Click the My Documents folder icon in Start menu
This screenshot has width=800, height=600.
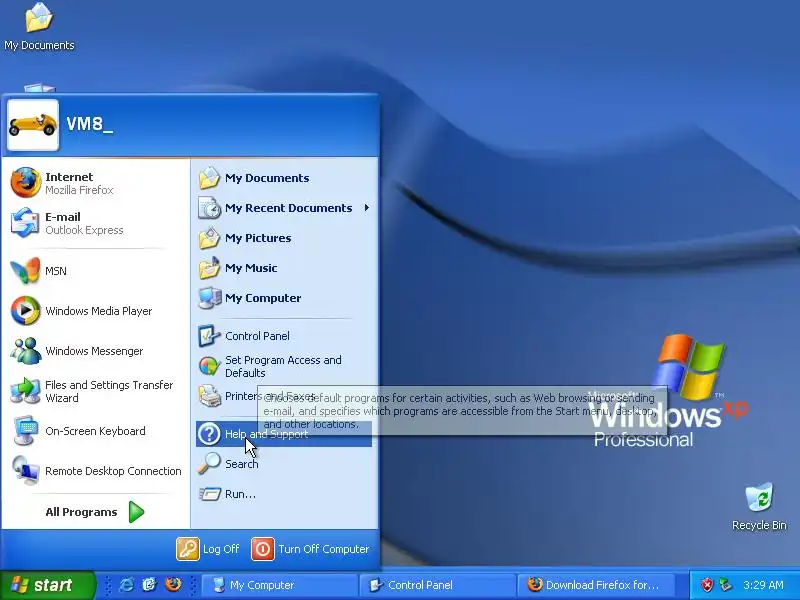(x=209, y=178)
